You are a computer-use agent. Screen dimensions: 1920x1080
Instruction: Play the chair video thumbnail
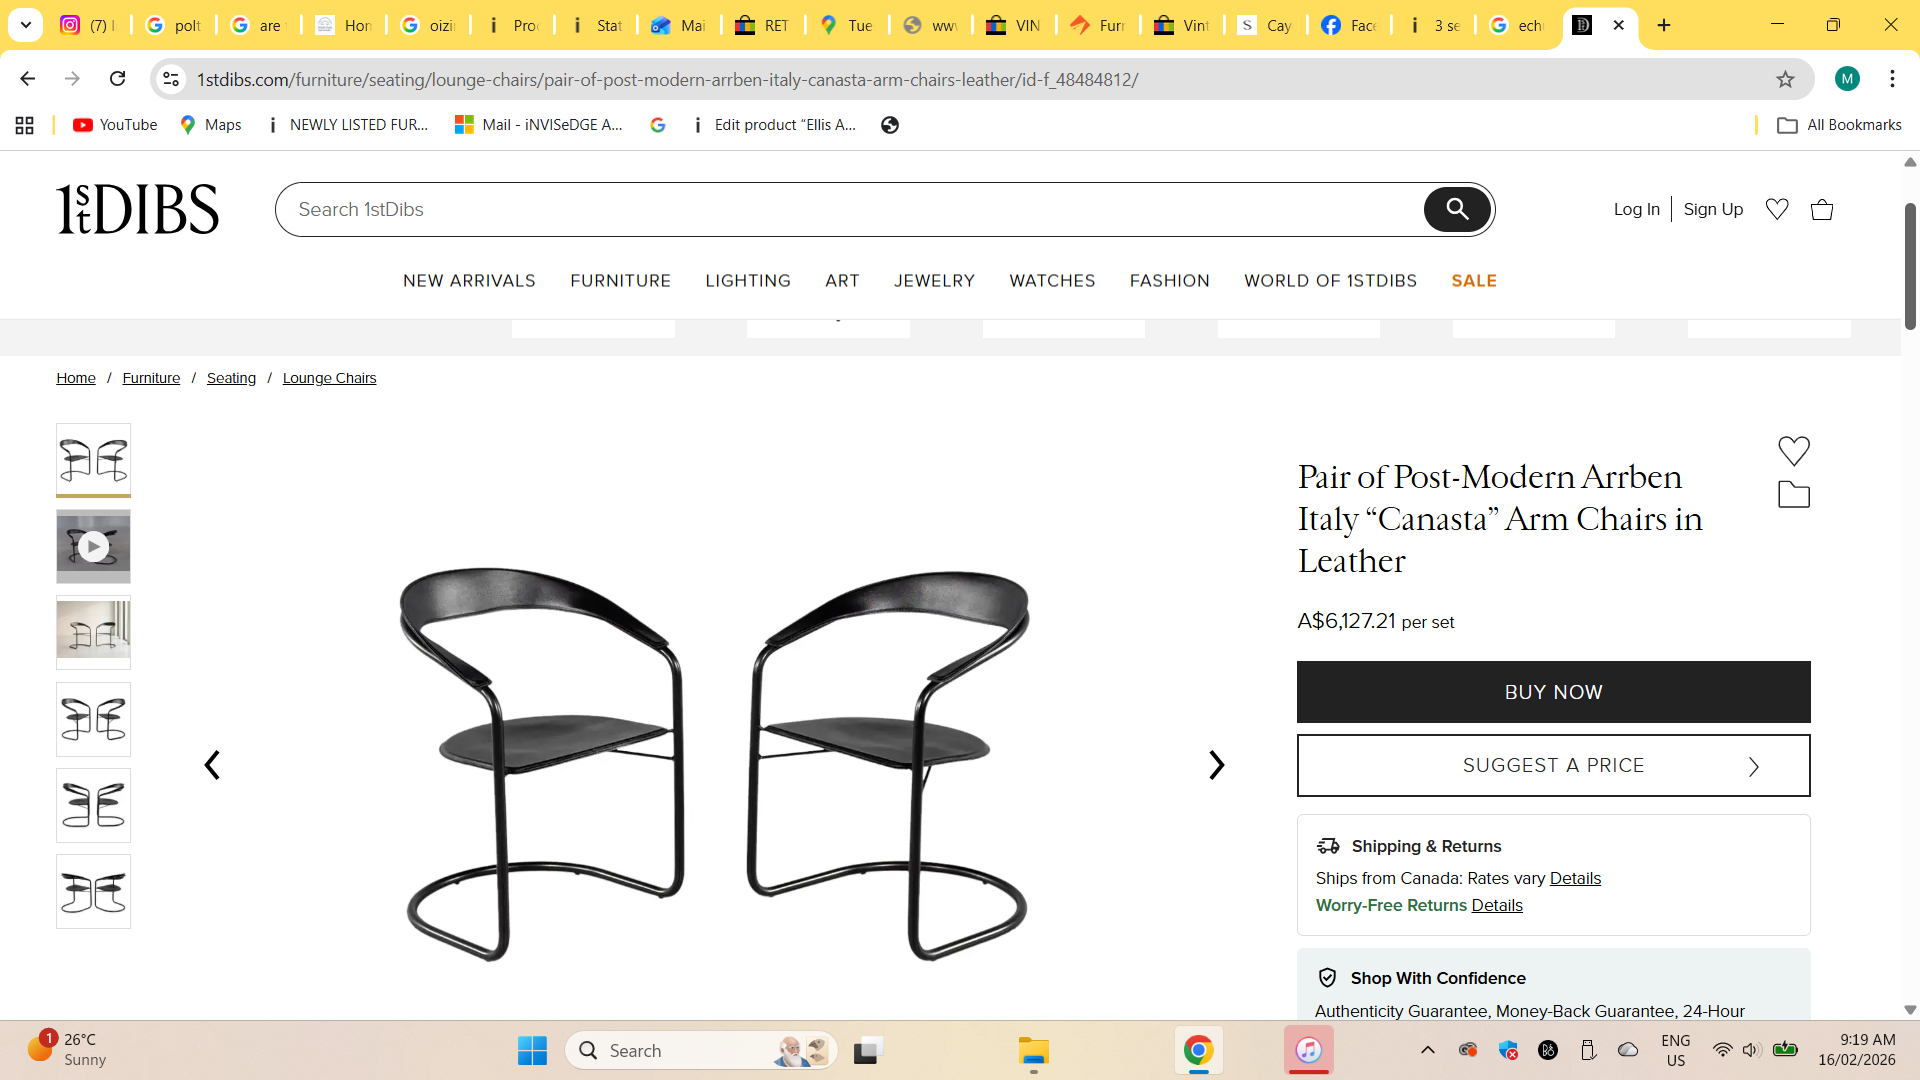93,547
